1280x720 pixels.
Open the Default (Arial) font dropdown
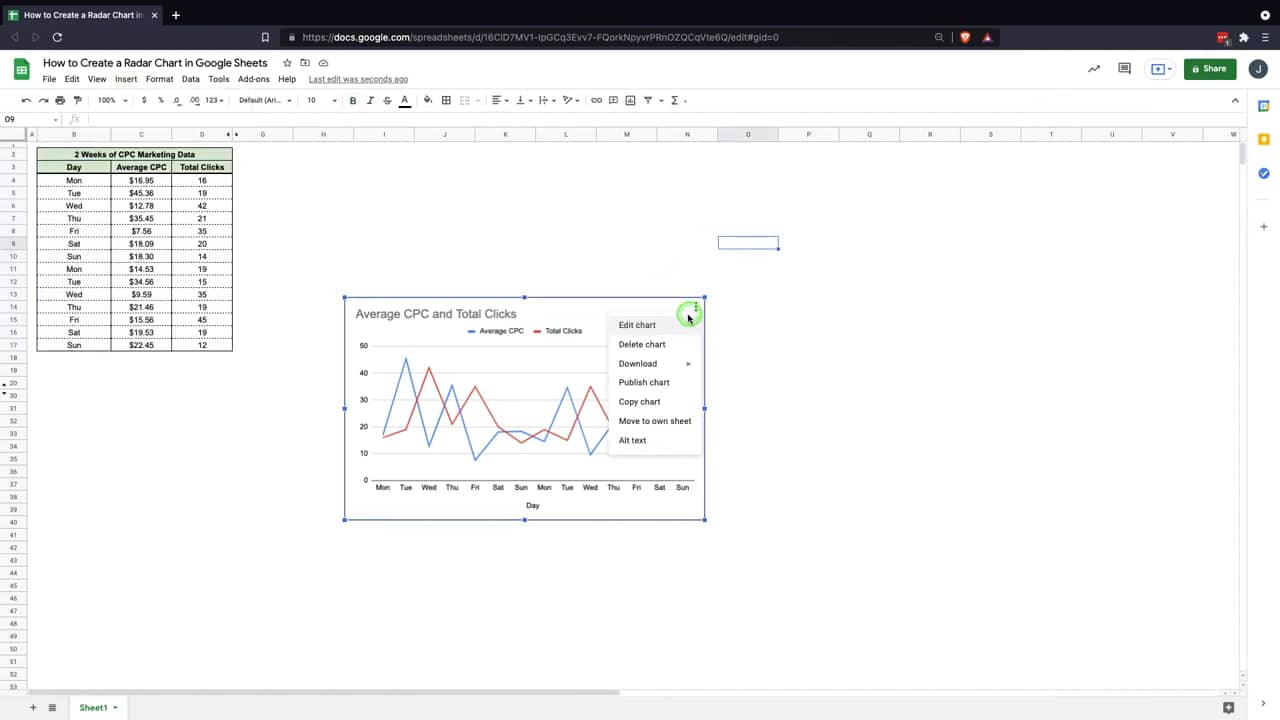(265, 100)
